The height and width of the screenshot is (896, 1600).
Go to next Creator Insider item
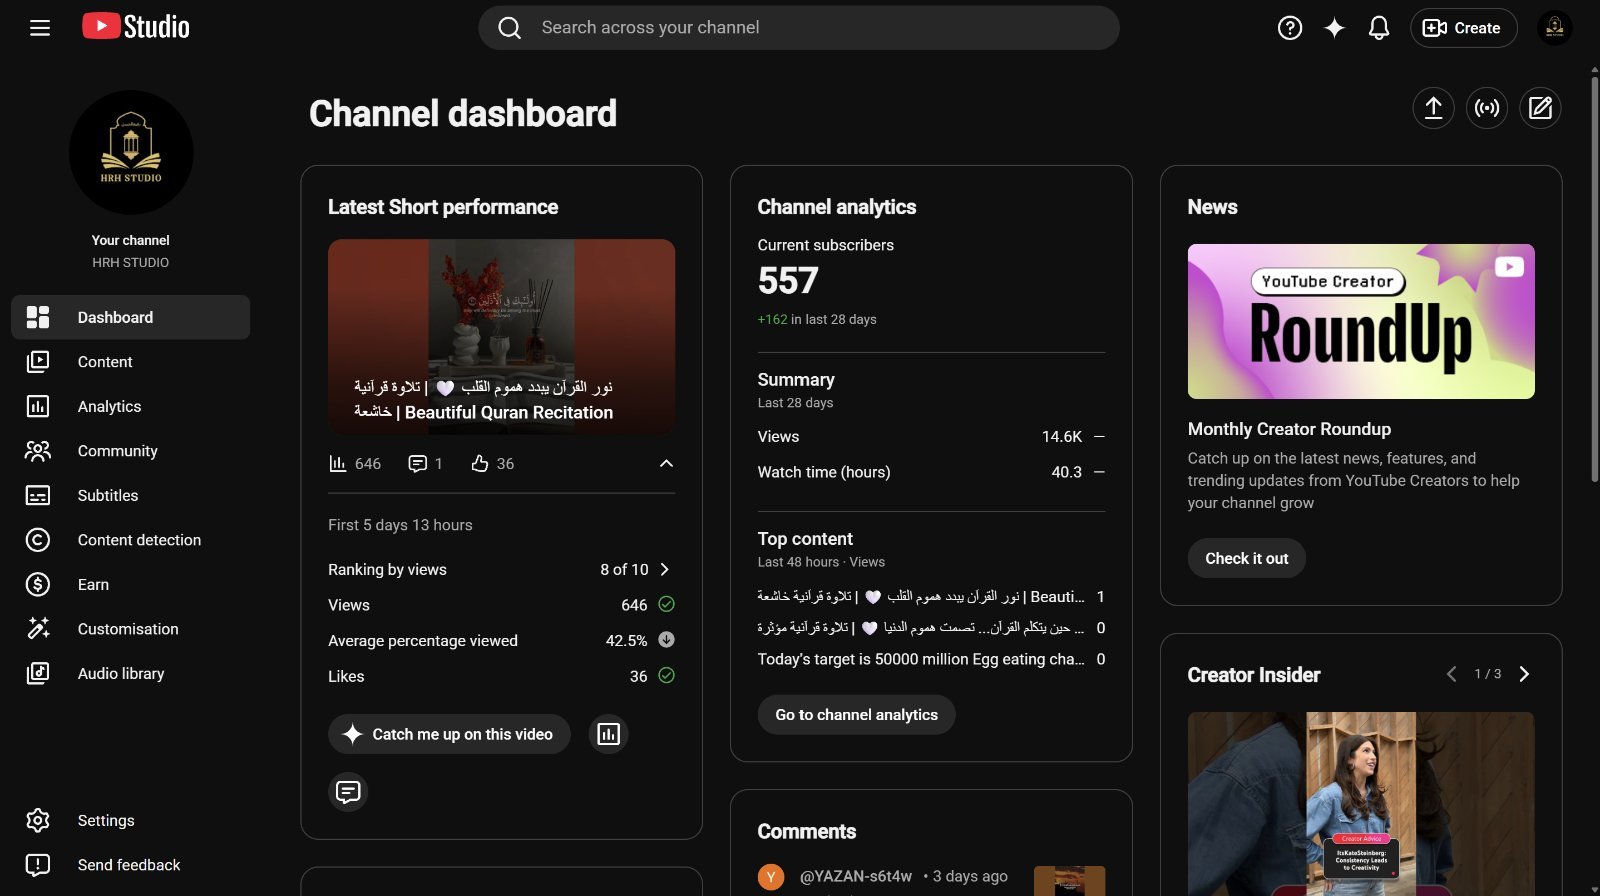click(x=1524, y=675)
